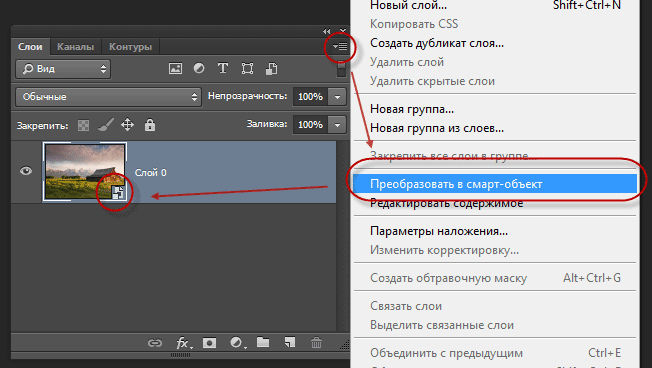652x368 pixels.
Task: Filter layers by shape icon
Action: click(x=247, y=69)
